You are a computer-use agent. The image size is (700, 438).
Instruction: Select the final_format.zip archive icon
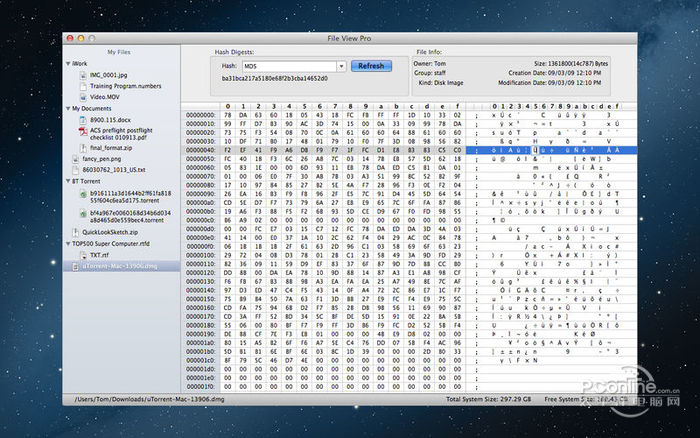[x=82, y=147]
